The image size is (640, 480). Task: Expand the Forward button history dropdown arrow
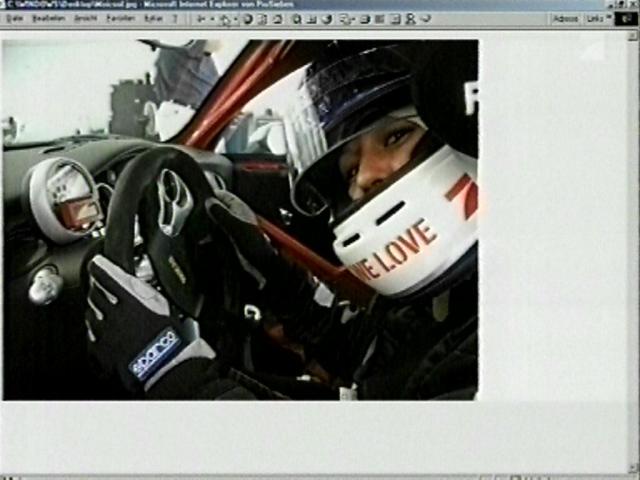[x=235, y=18]
